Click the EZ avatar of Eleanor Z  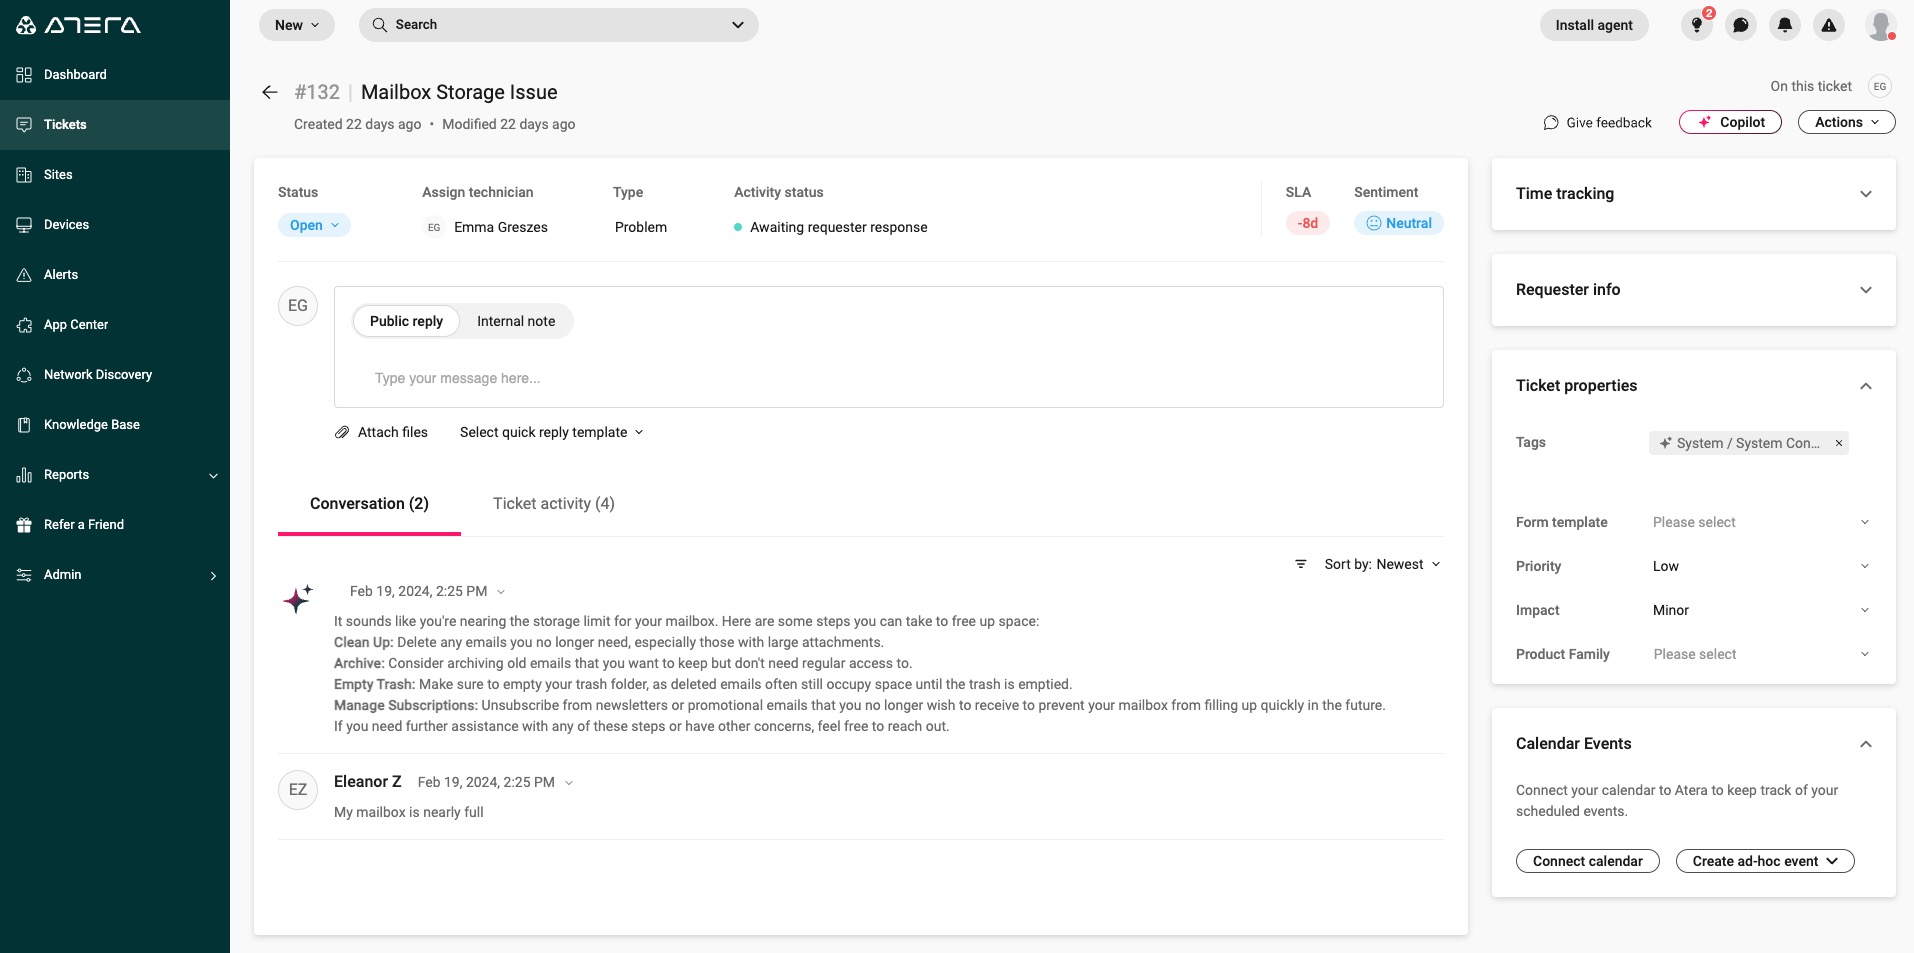coord(298,790)
